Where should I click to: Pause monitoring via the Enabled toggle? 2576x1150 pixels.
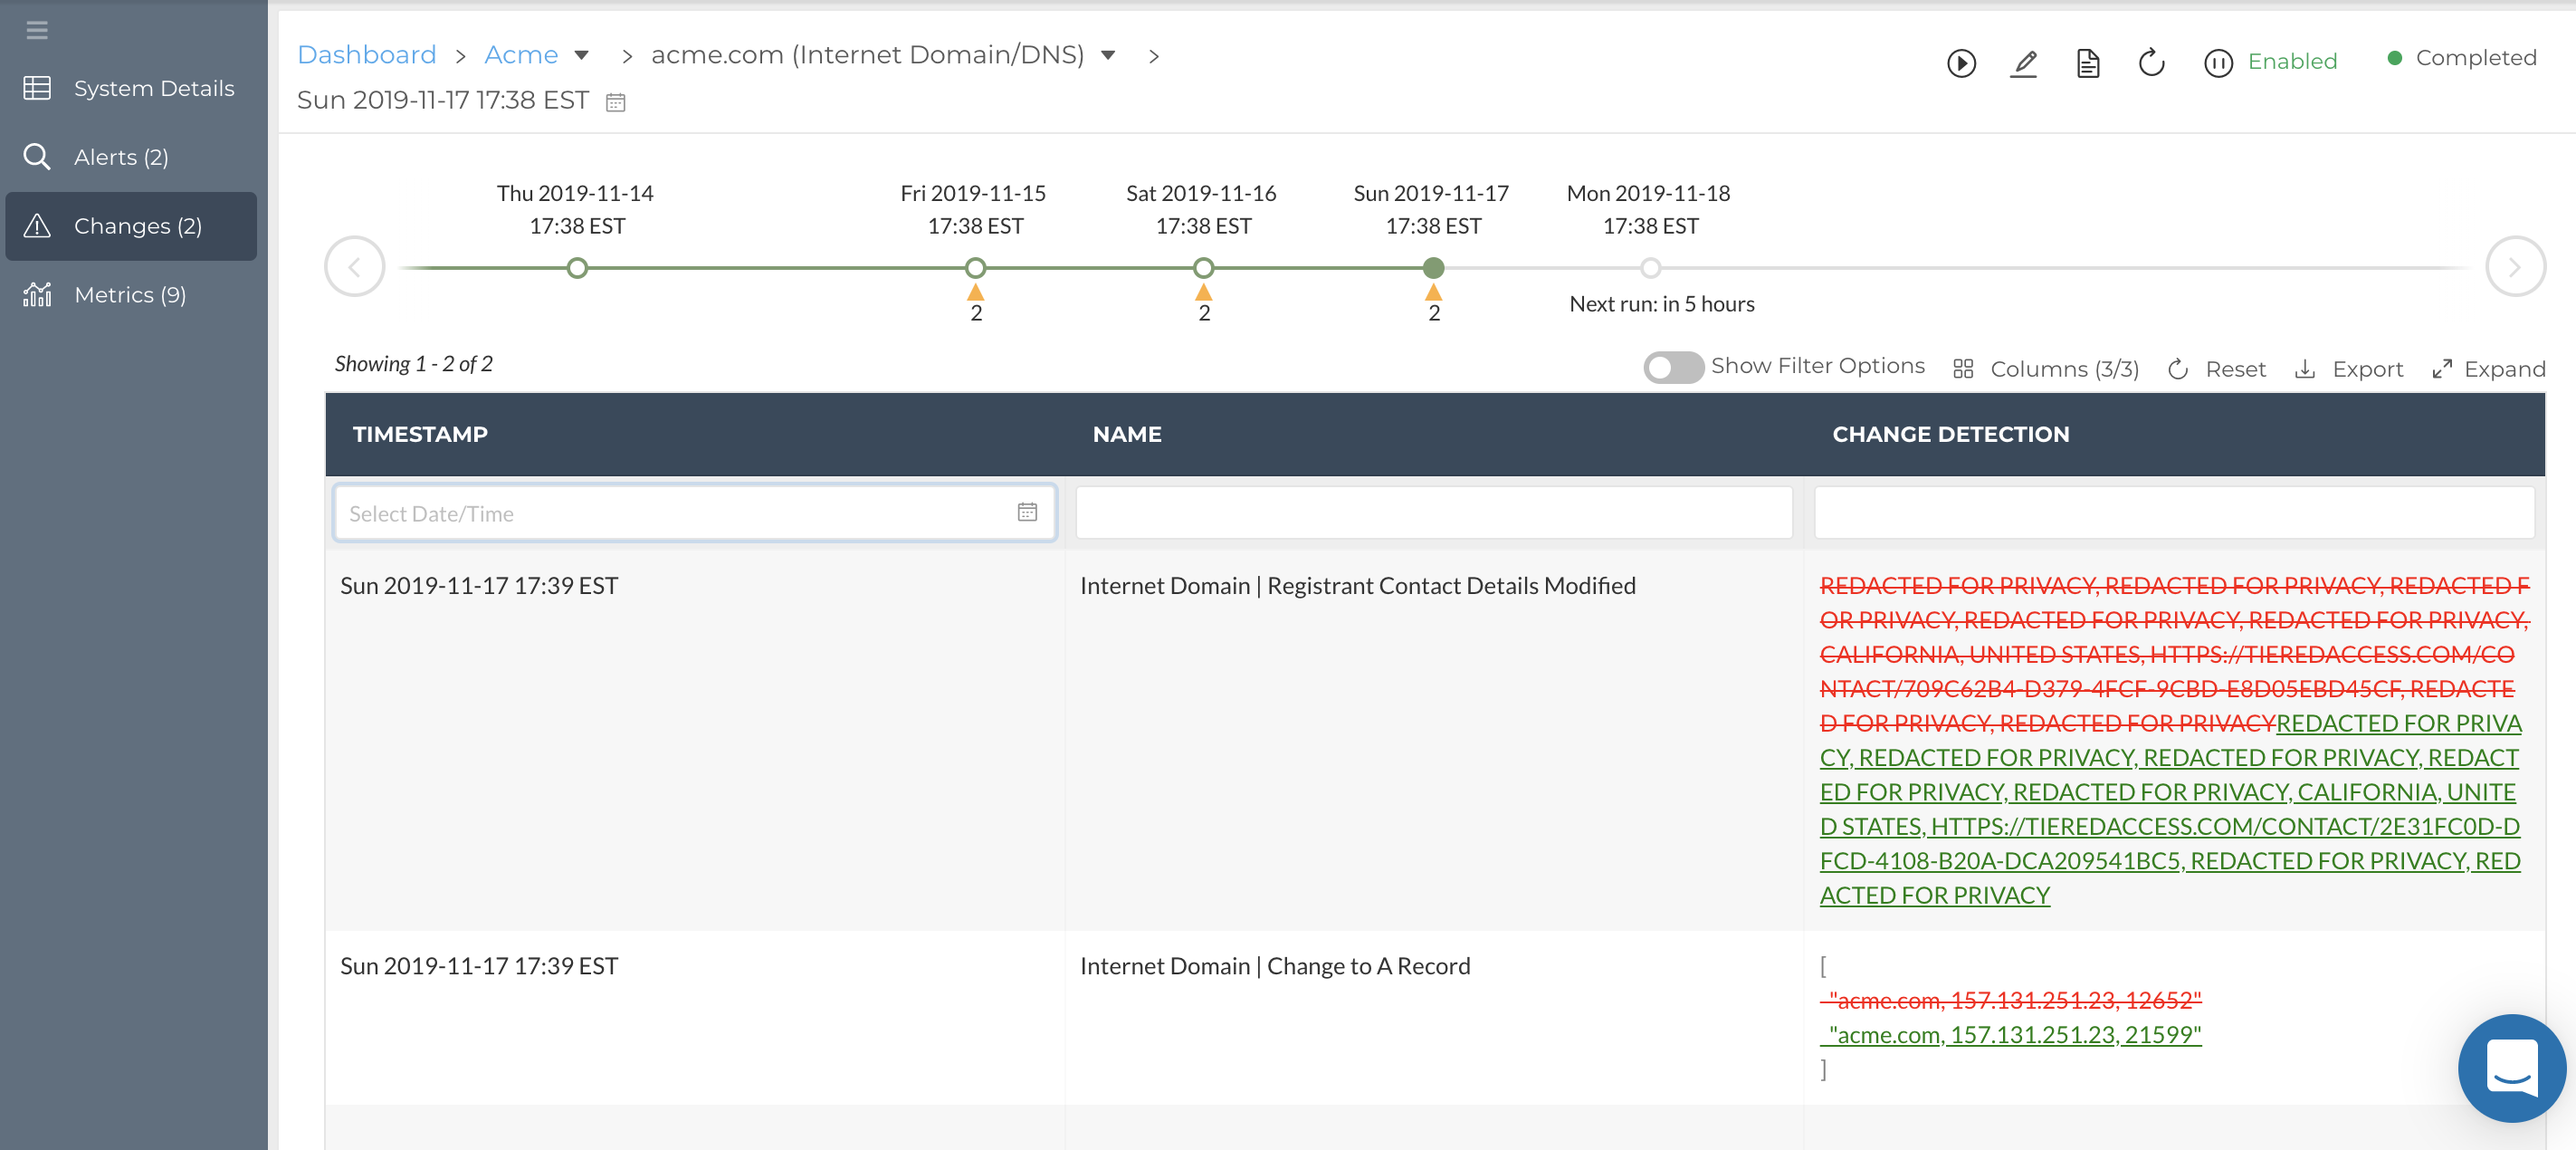2218,63
